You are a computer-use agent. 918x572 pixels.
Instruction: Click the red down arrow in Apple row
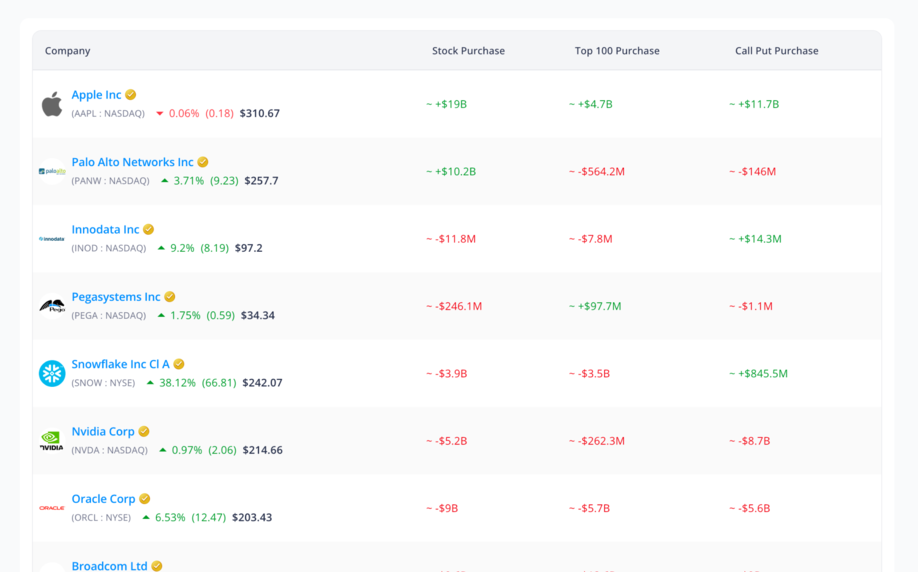[x=159, y=114]
